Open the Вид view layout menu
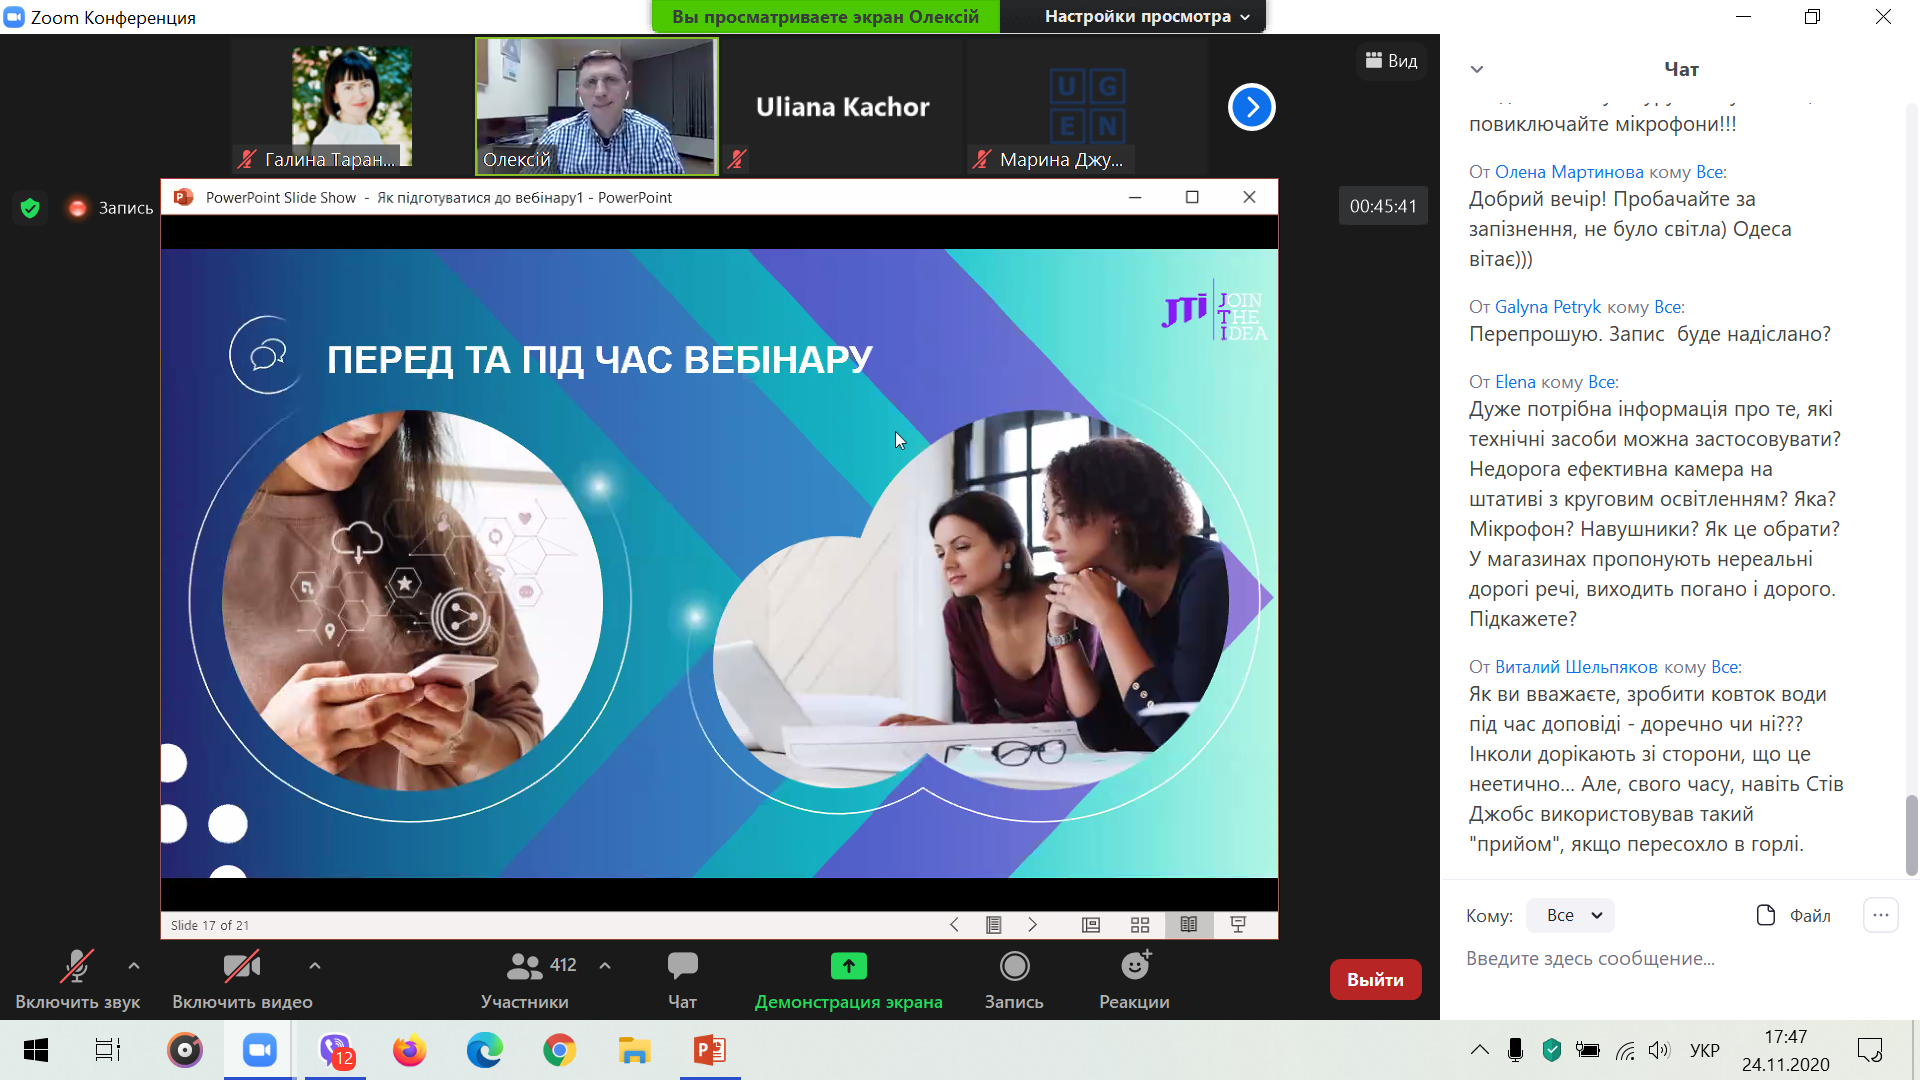1920x1080 pixels. [1392, 61]
